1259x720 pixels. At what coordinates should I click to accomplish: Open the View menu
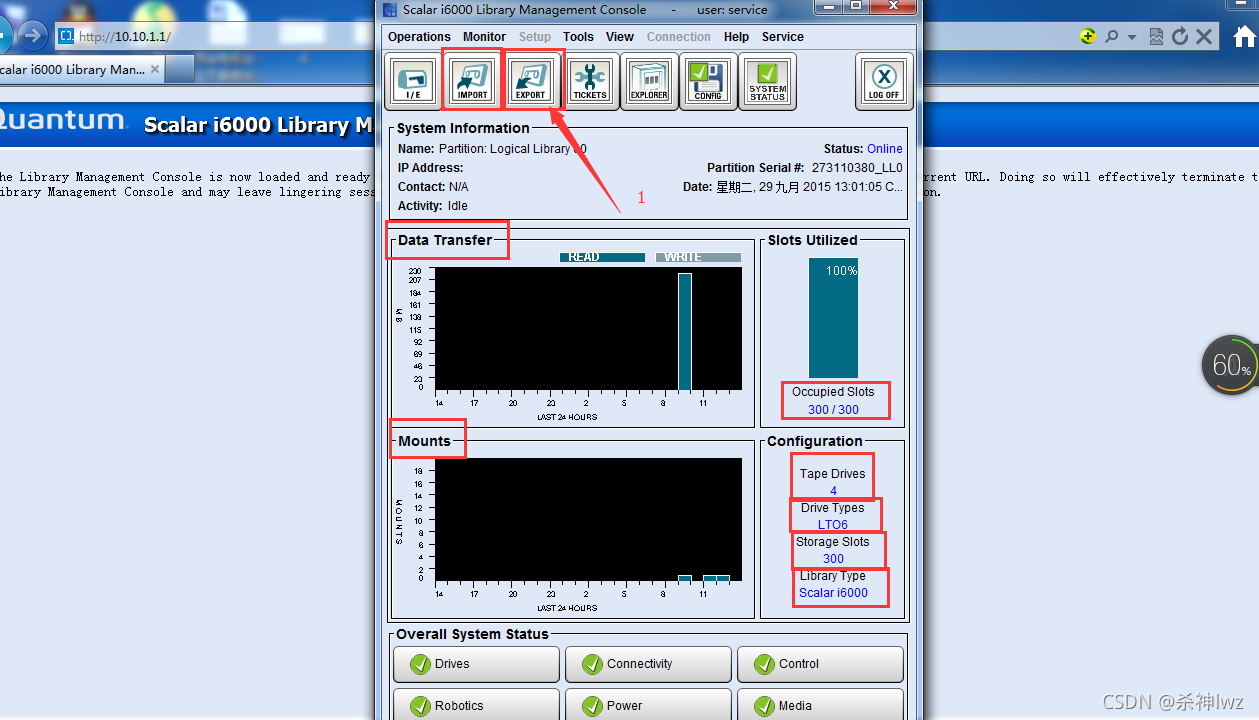[620, 37]
